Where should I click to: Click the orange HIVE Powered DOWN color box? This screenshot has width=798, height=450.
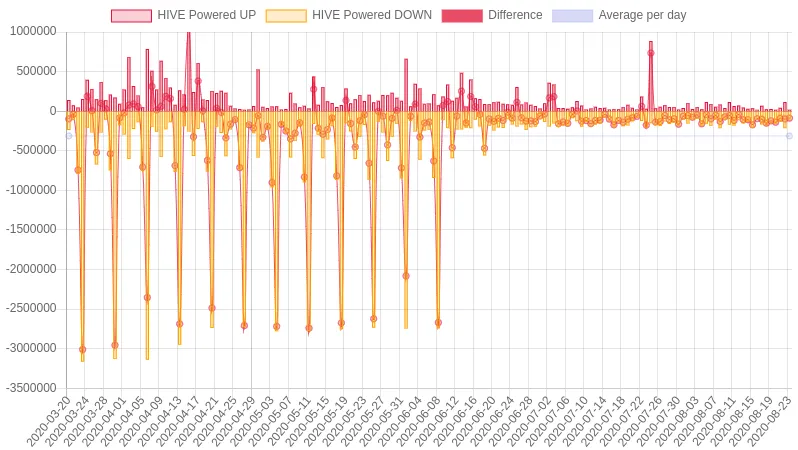click(x=286, y=16)
